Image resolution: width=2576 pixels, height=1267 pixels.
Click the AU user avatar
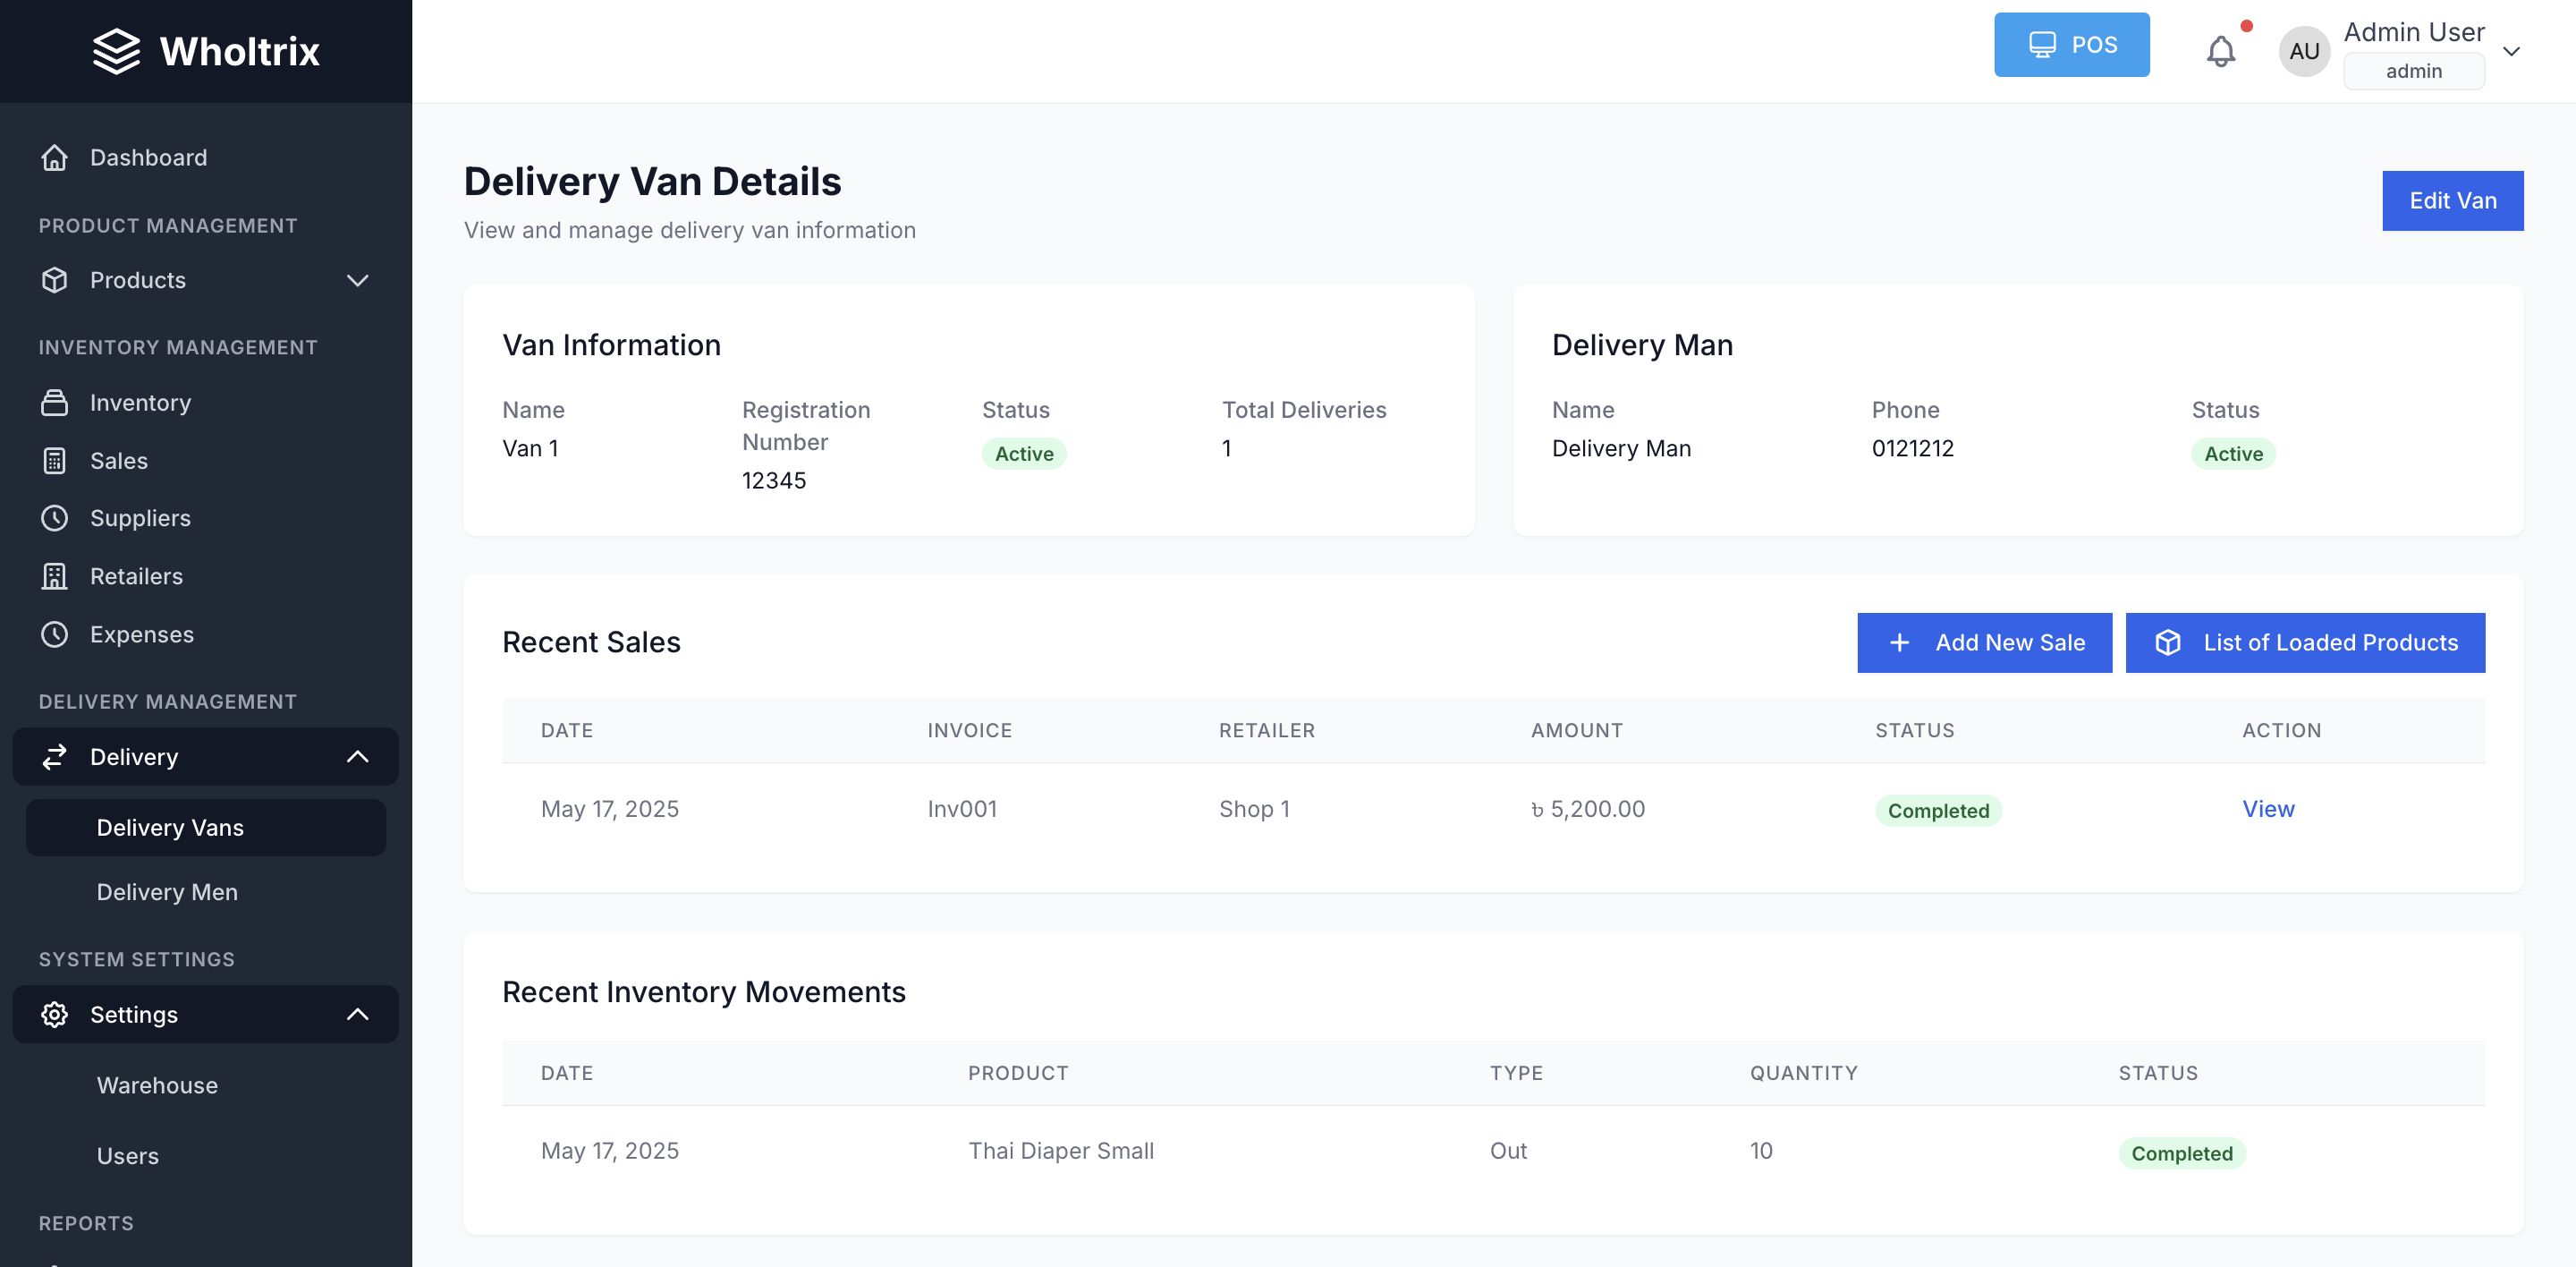tap(2304, 51)
